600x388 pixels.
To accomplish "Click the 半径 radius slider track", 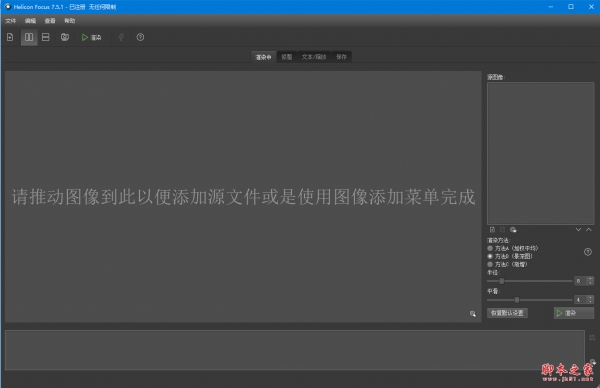I will 530,281.
